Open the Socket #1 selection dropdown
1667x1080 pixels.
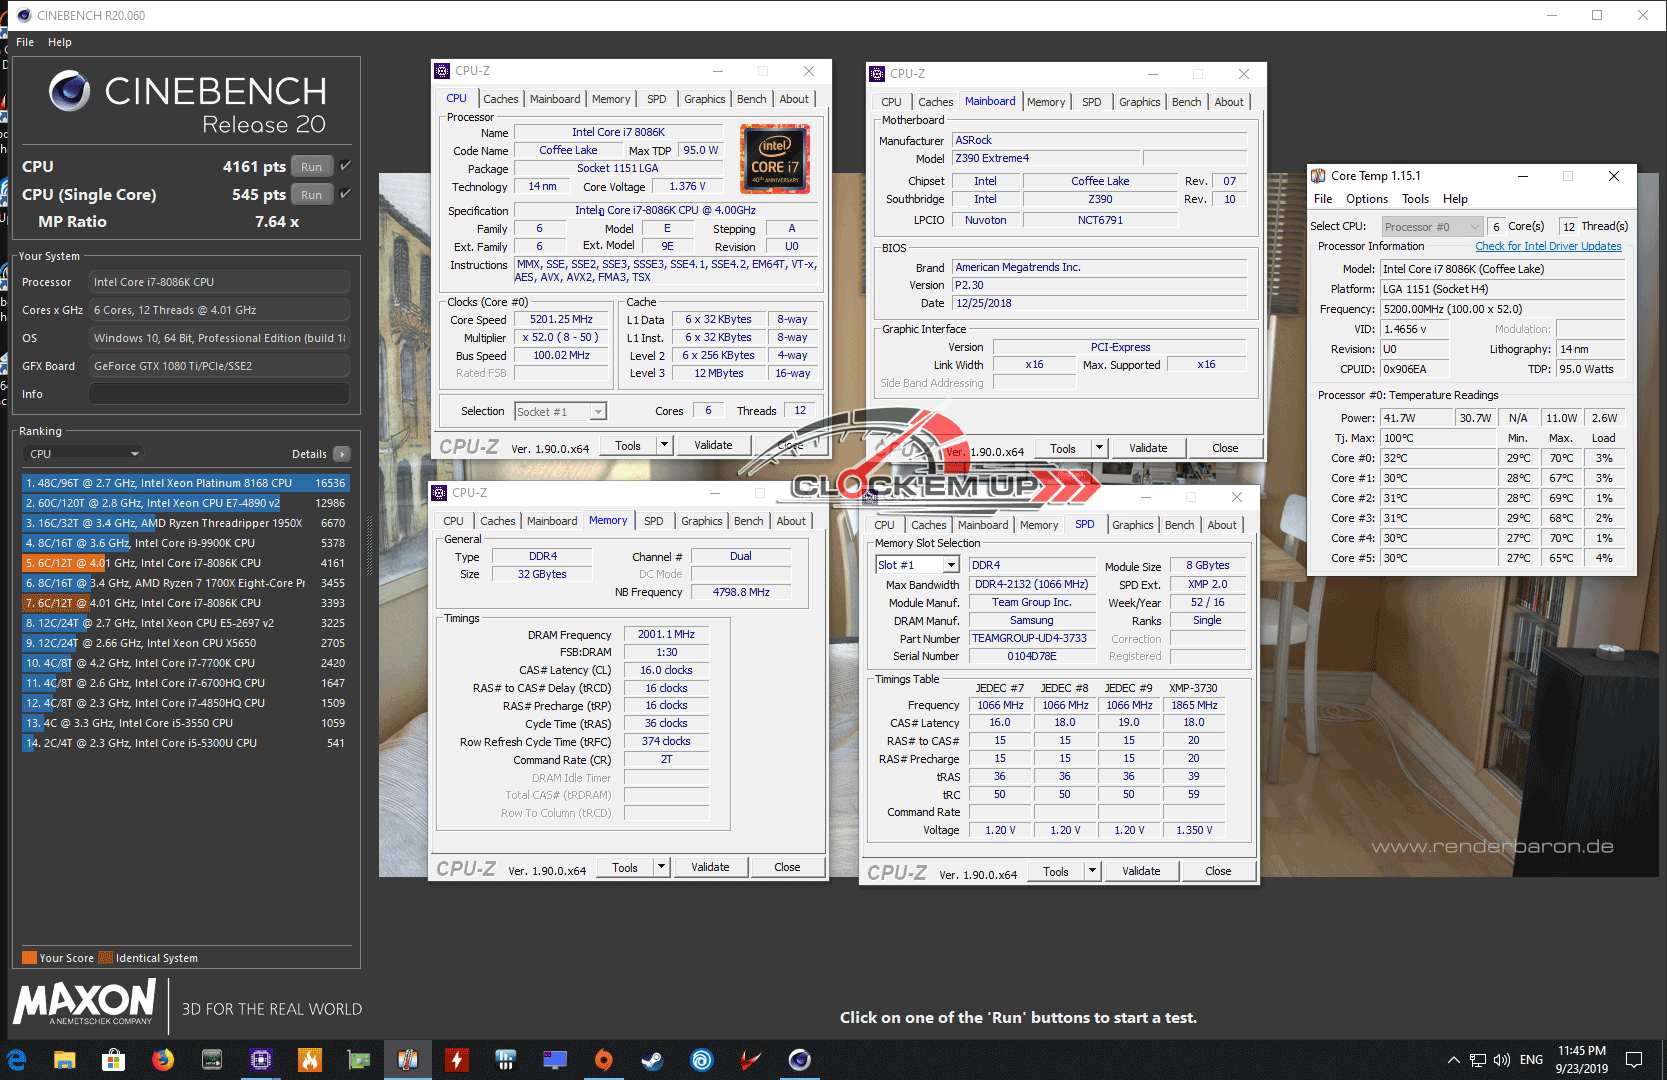[x=560, y=412]
